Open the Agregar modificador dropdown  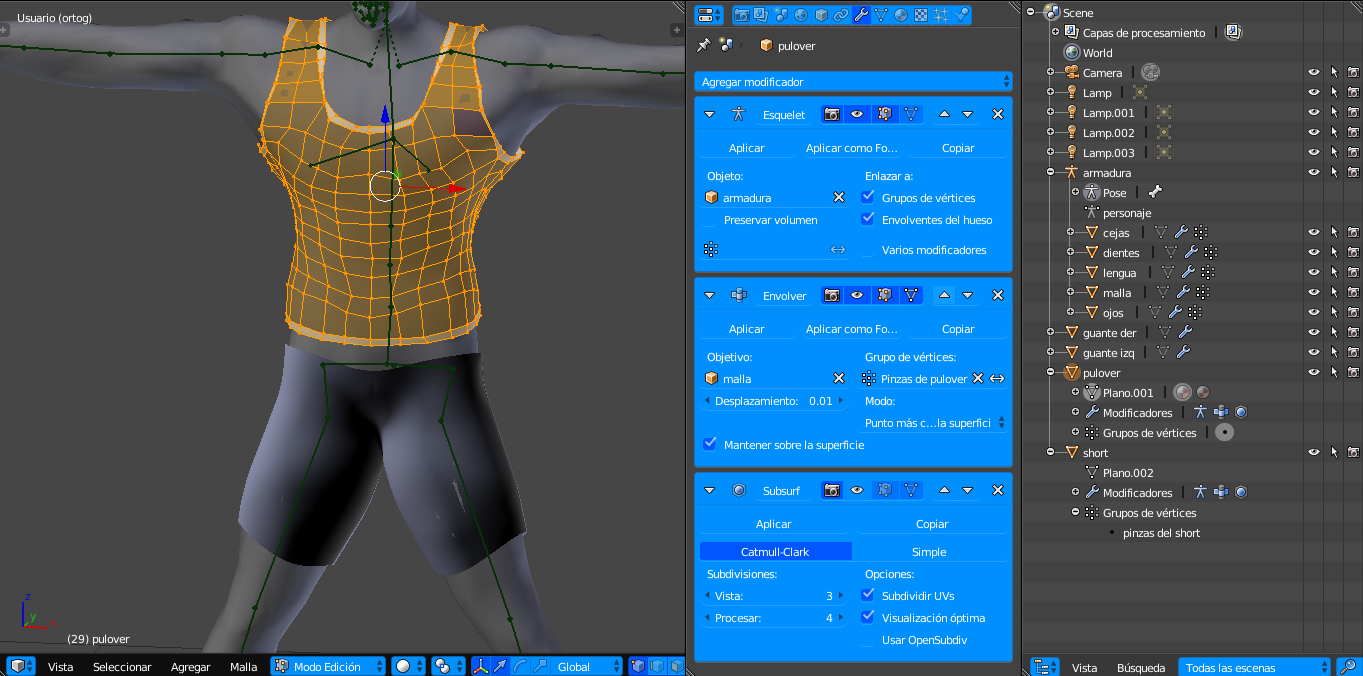853,82
